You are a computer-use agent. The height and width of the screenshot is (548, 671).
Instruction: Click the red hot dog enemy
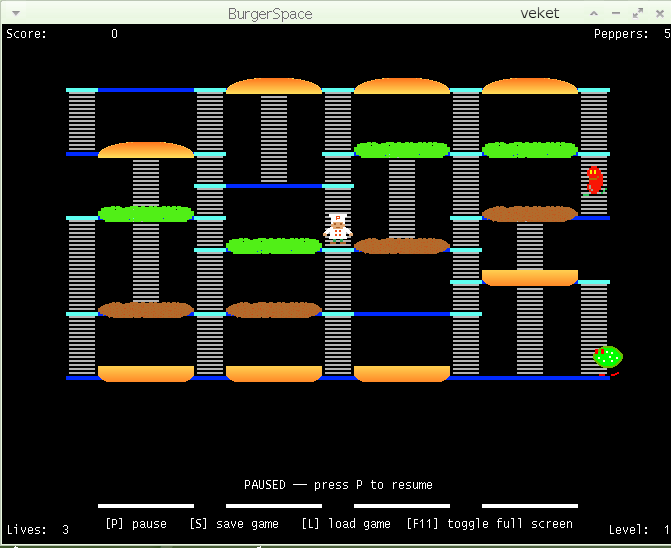point(594,181)
